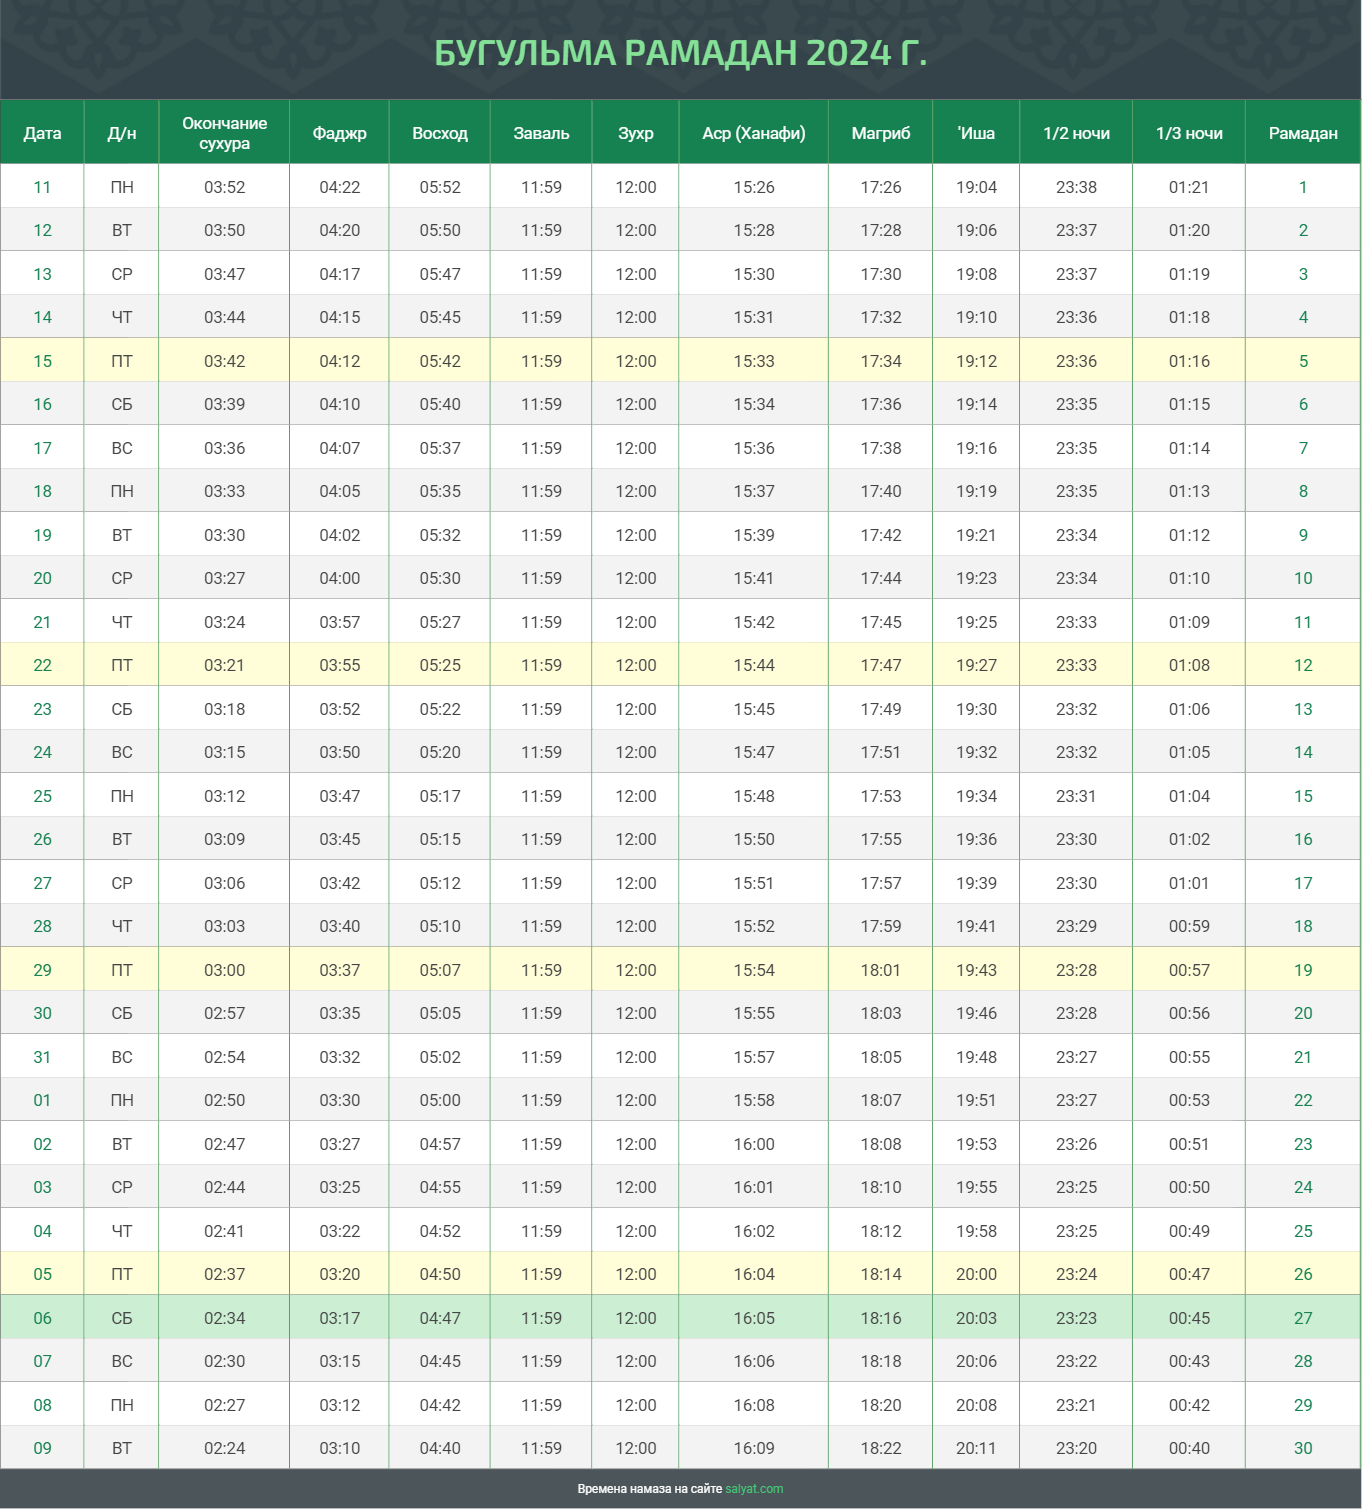Viewport: 1362px width, 1509px height.
Task: Click the Заваль column header
Action: coord(541,133)
